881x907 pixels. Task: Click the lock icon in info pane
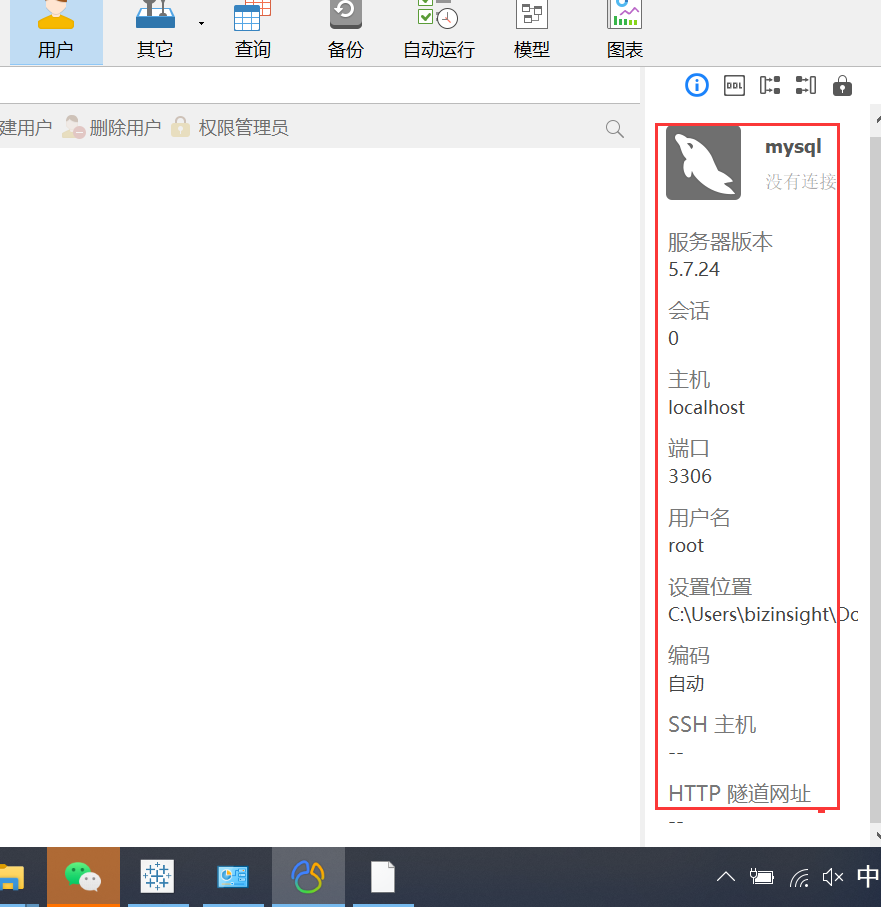(x=842, y=86)
